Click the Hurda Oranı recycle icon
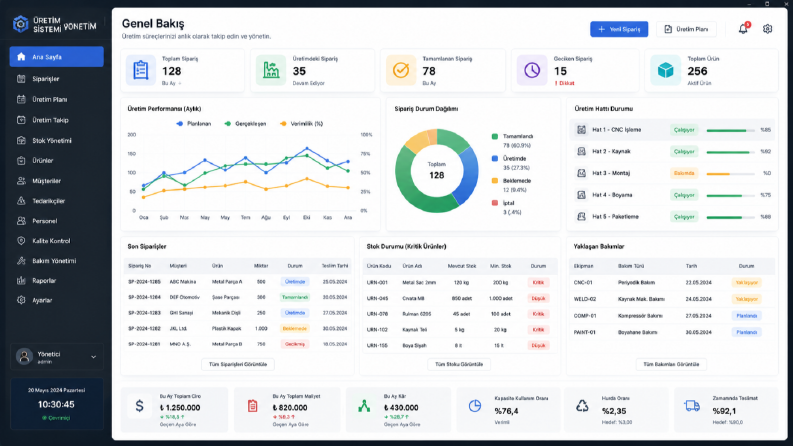Screen dimensions: 793x446 [582, 406]
